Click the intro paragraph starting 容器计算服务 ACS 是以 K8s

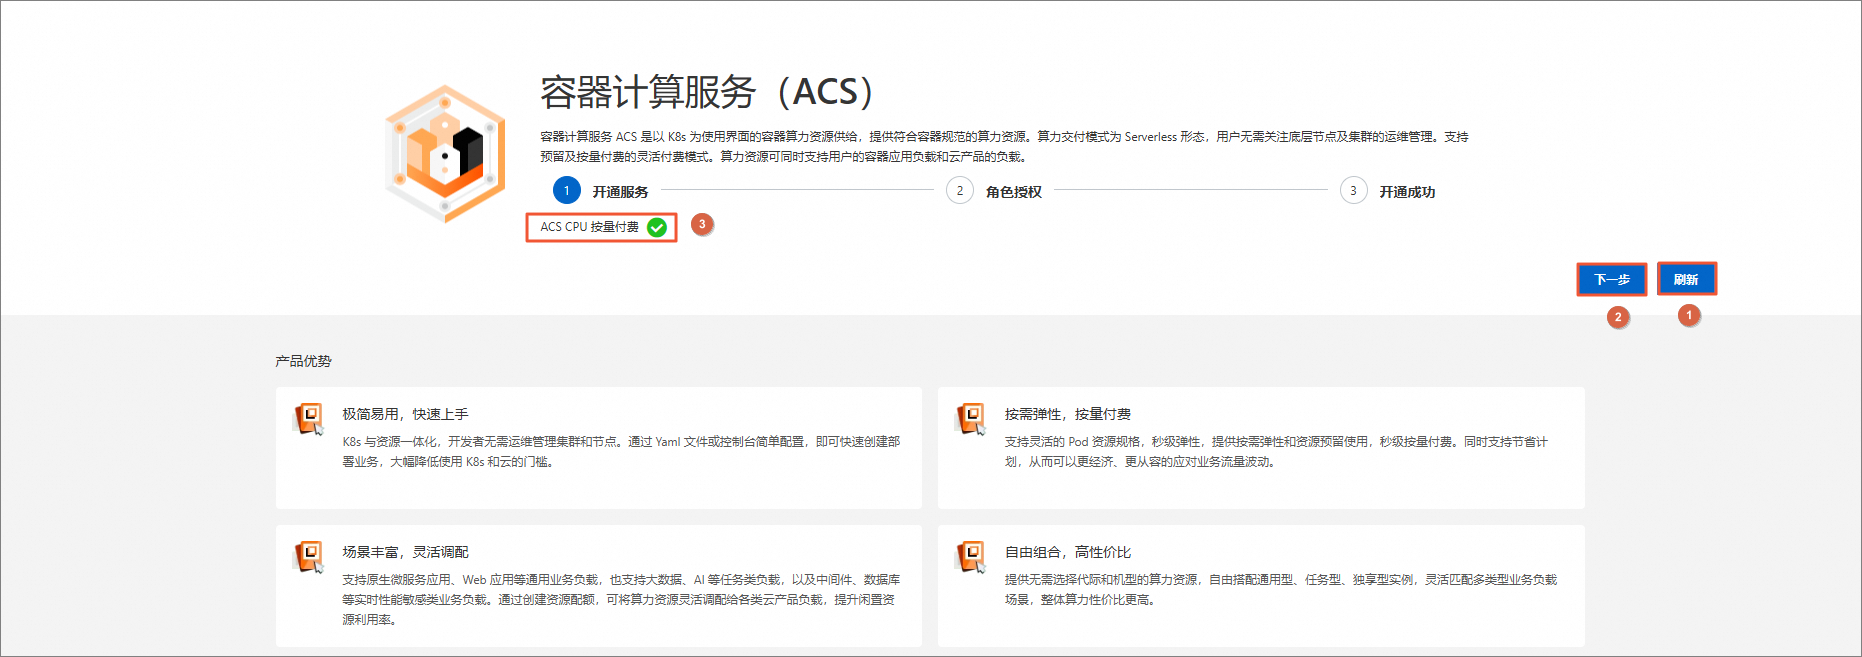coord(1004,146)
